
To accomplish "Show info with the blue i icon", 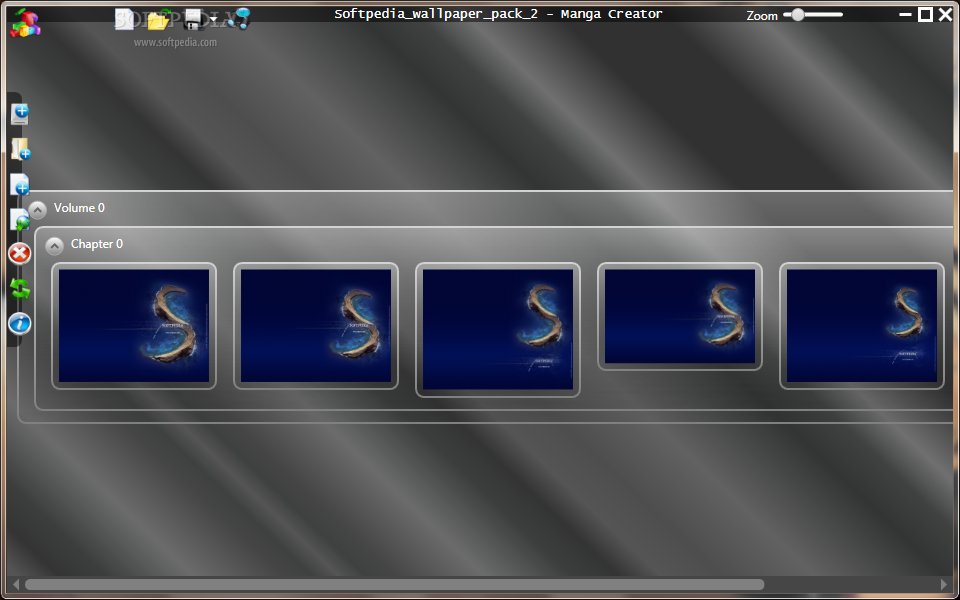I will (x=20, y=323).
